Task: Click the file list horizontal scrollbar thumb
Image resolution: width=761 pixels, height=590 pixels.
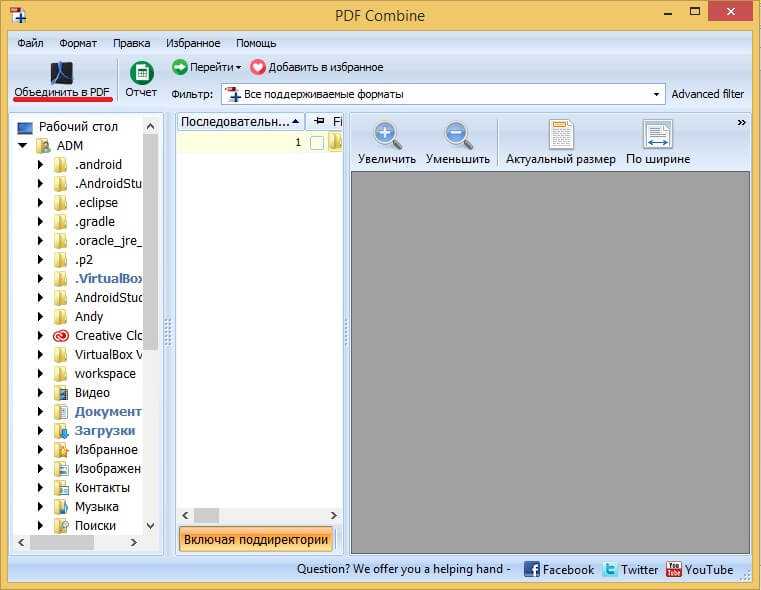Action: tap(206, 515)
